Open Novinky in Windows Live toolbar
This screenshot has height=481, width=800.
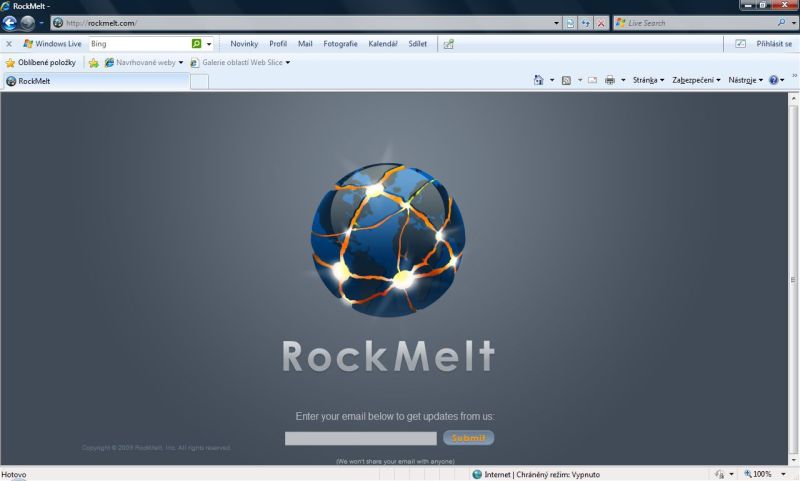tap(244, 44)
